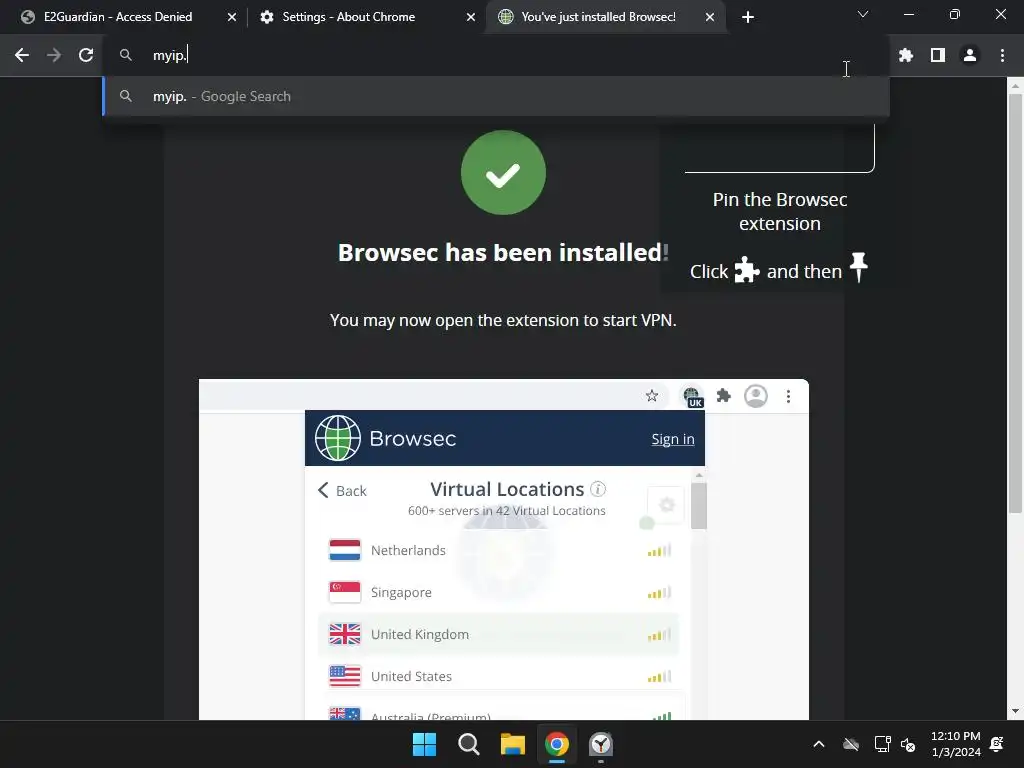This screenshot has width=1024, height=768.
Task: Close the E2Guardian - Access Denied tab
Action: pyautogui.click(x=232, y=17)
